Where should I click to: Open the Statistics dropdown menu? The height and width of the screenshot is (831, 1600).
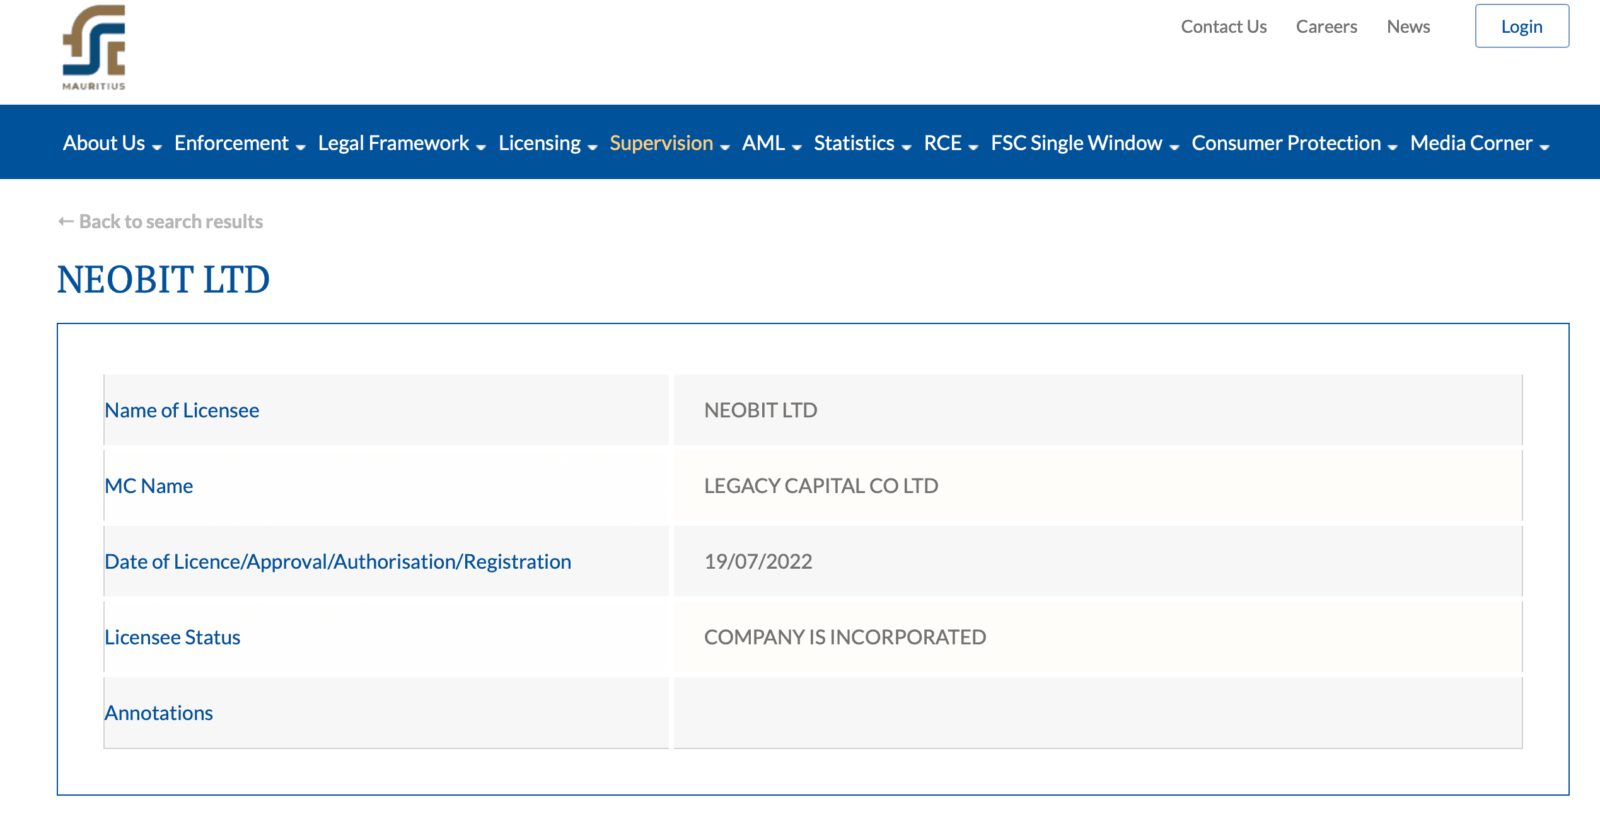click(x=863, y=143)
